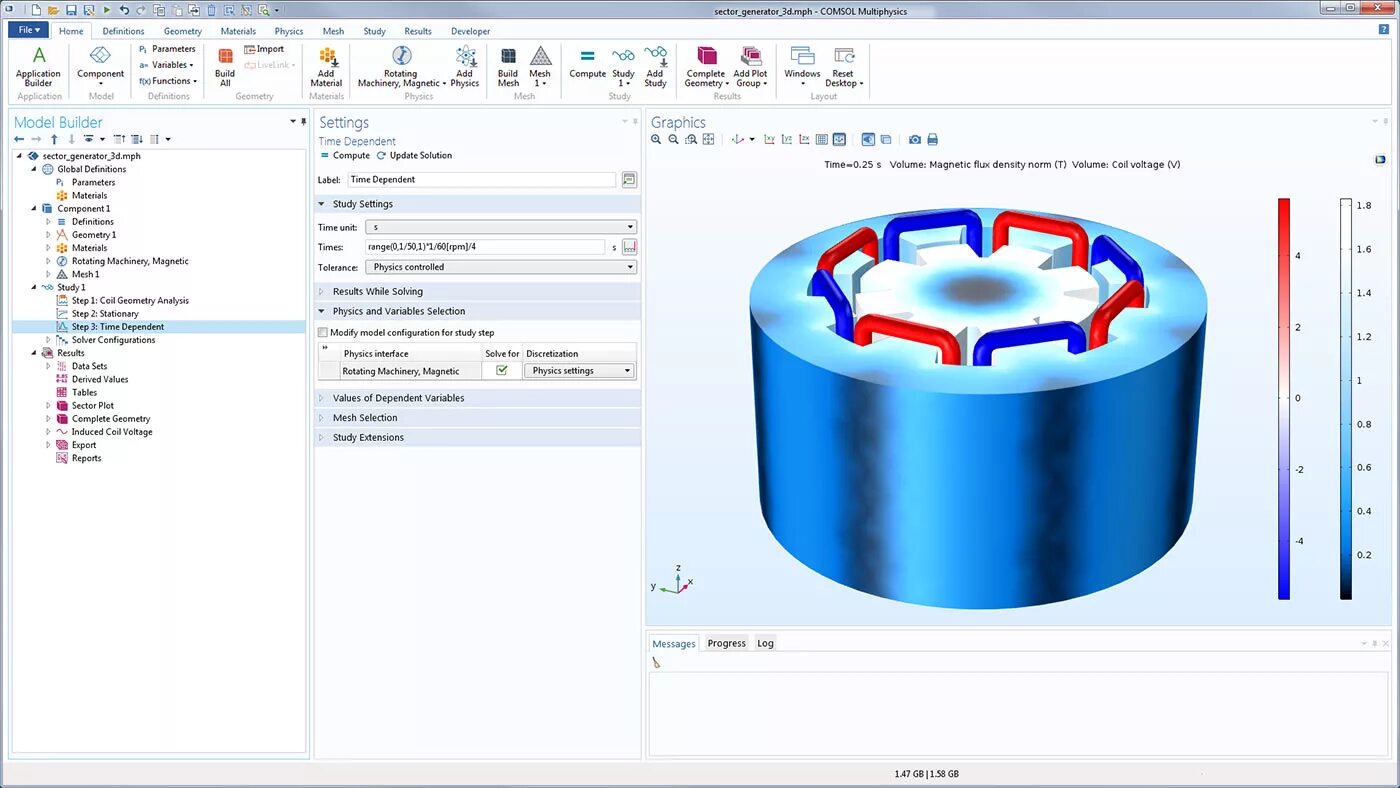This screenshot has height=788, width=1400.
Task: Switch to Definitions ribbon tab
Action: (123, 31)
